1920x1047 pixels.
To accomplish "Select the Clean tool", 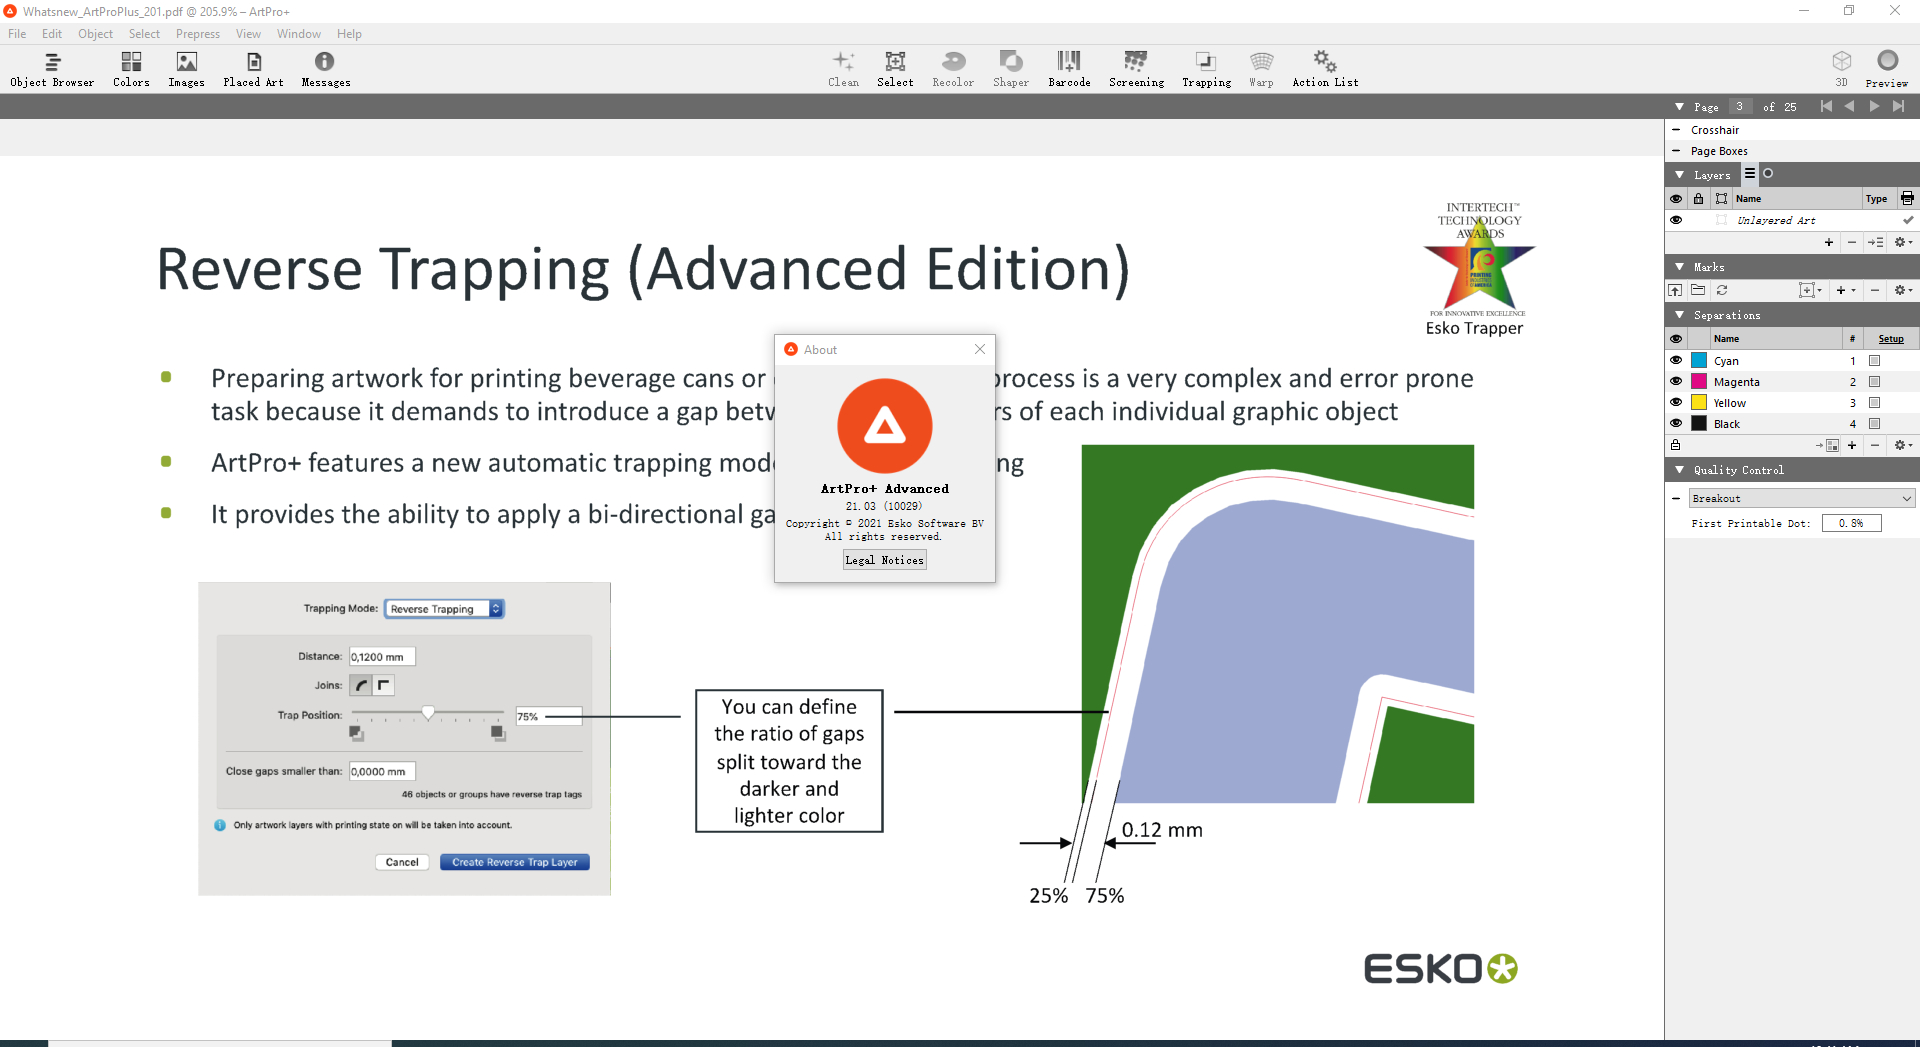I will point(843,70).
